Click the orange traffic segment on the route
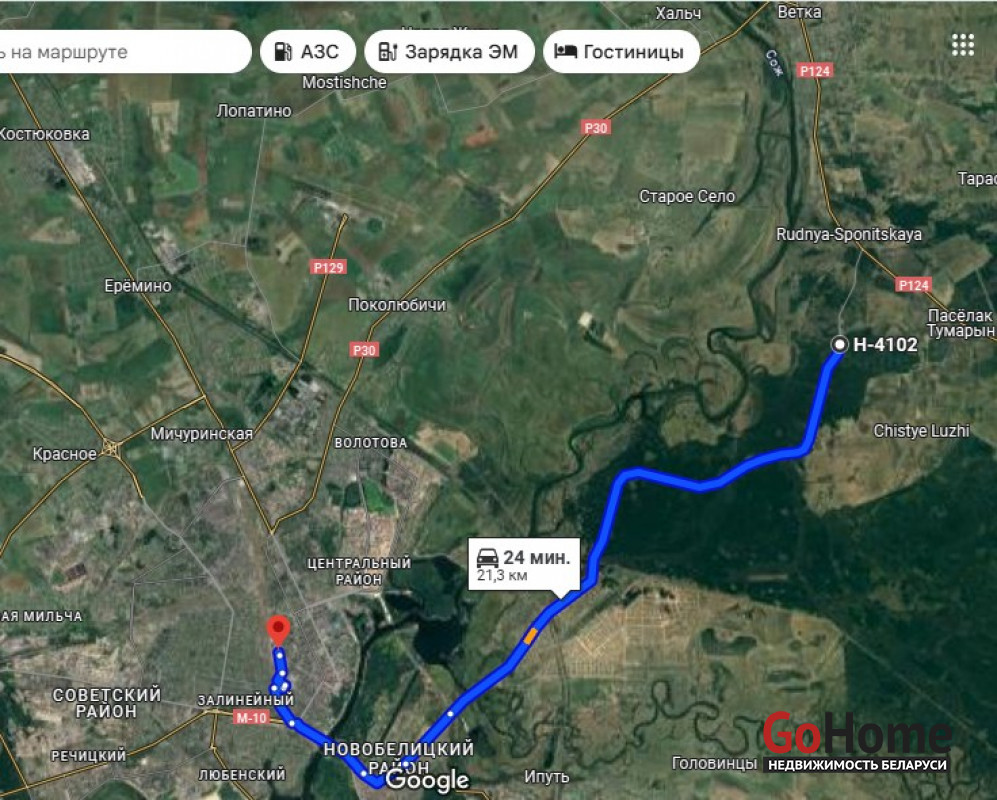This screenshot has height=800, width=997. point(530,635)
